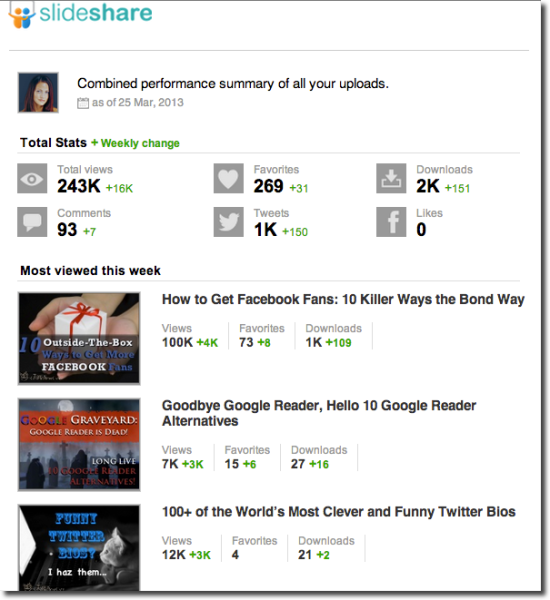550x600 pixels.
Task: Open the Facebook Fans presentation thumbnail
Action: tap(79, 338)
